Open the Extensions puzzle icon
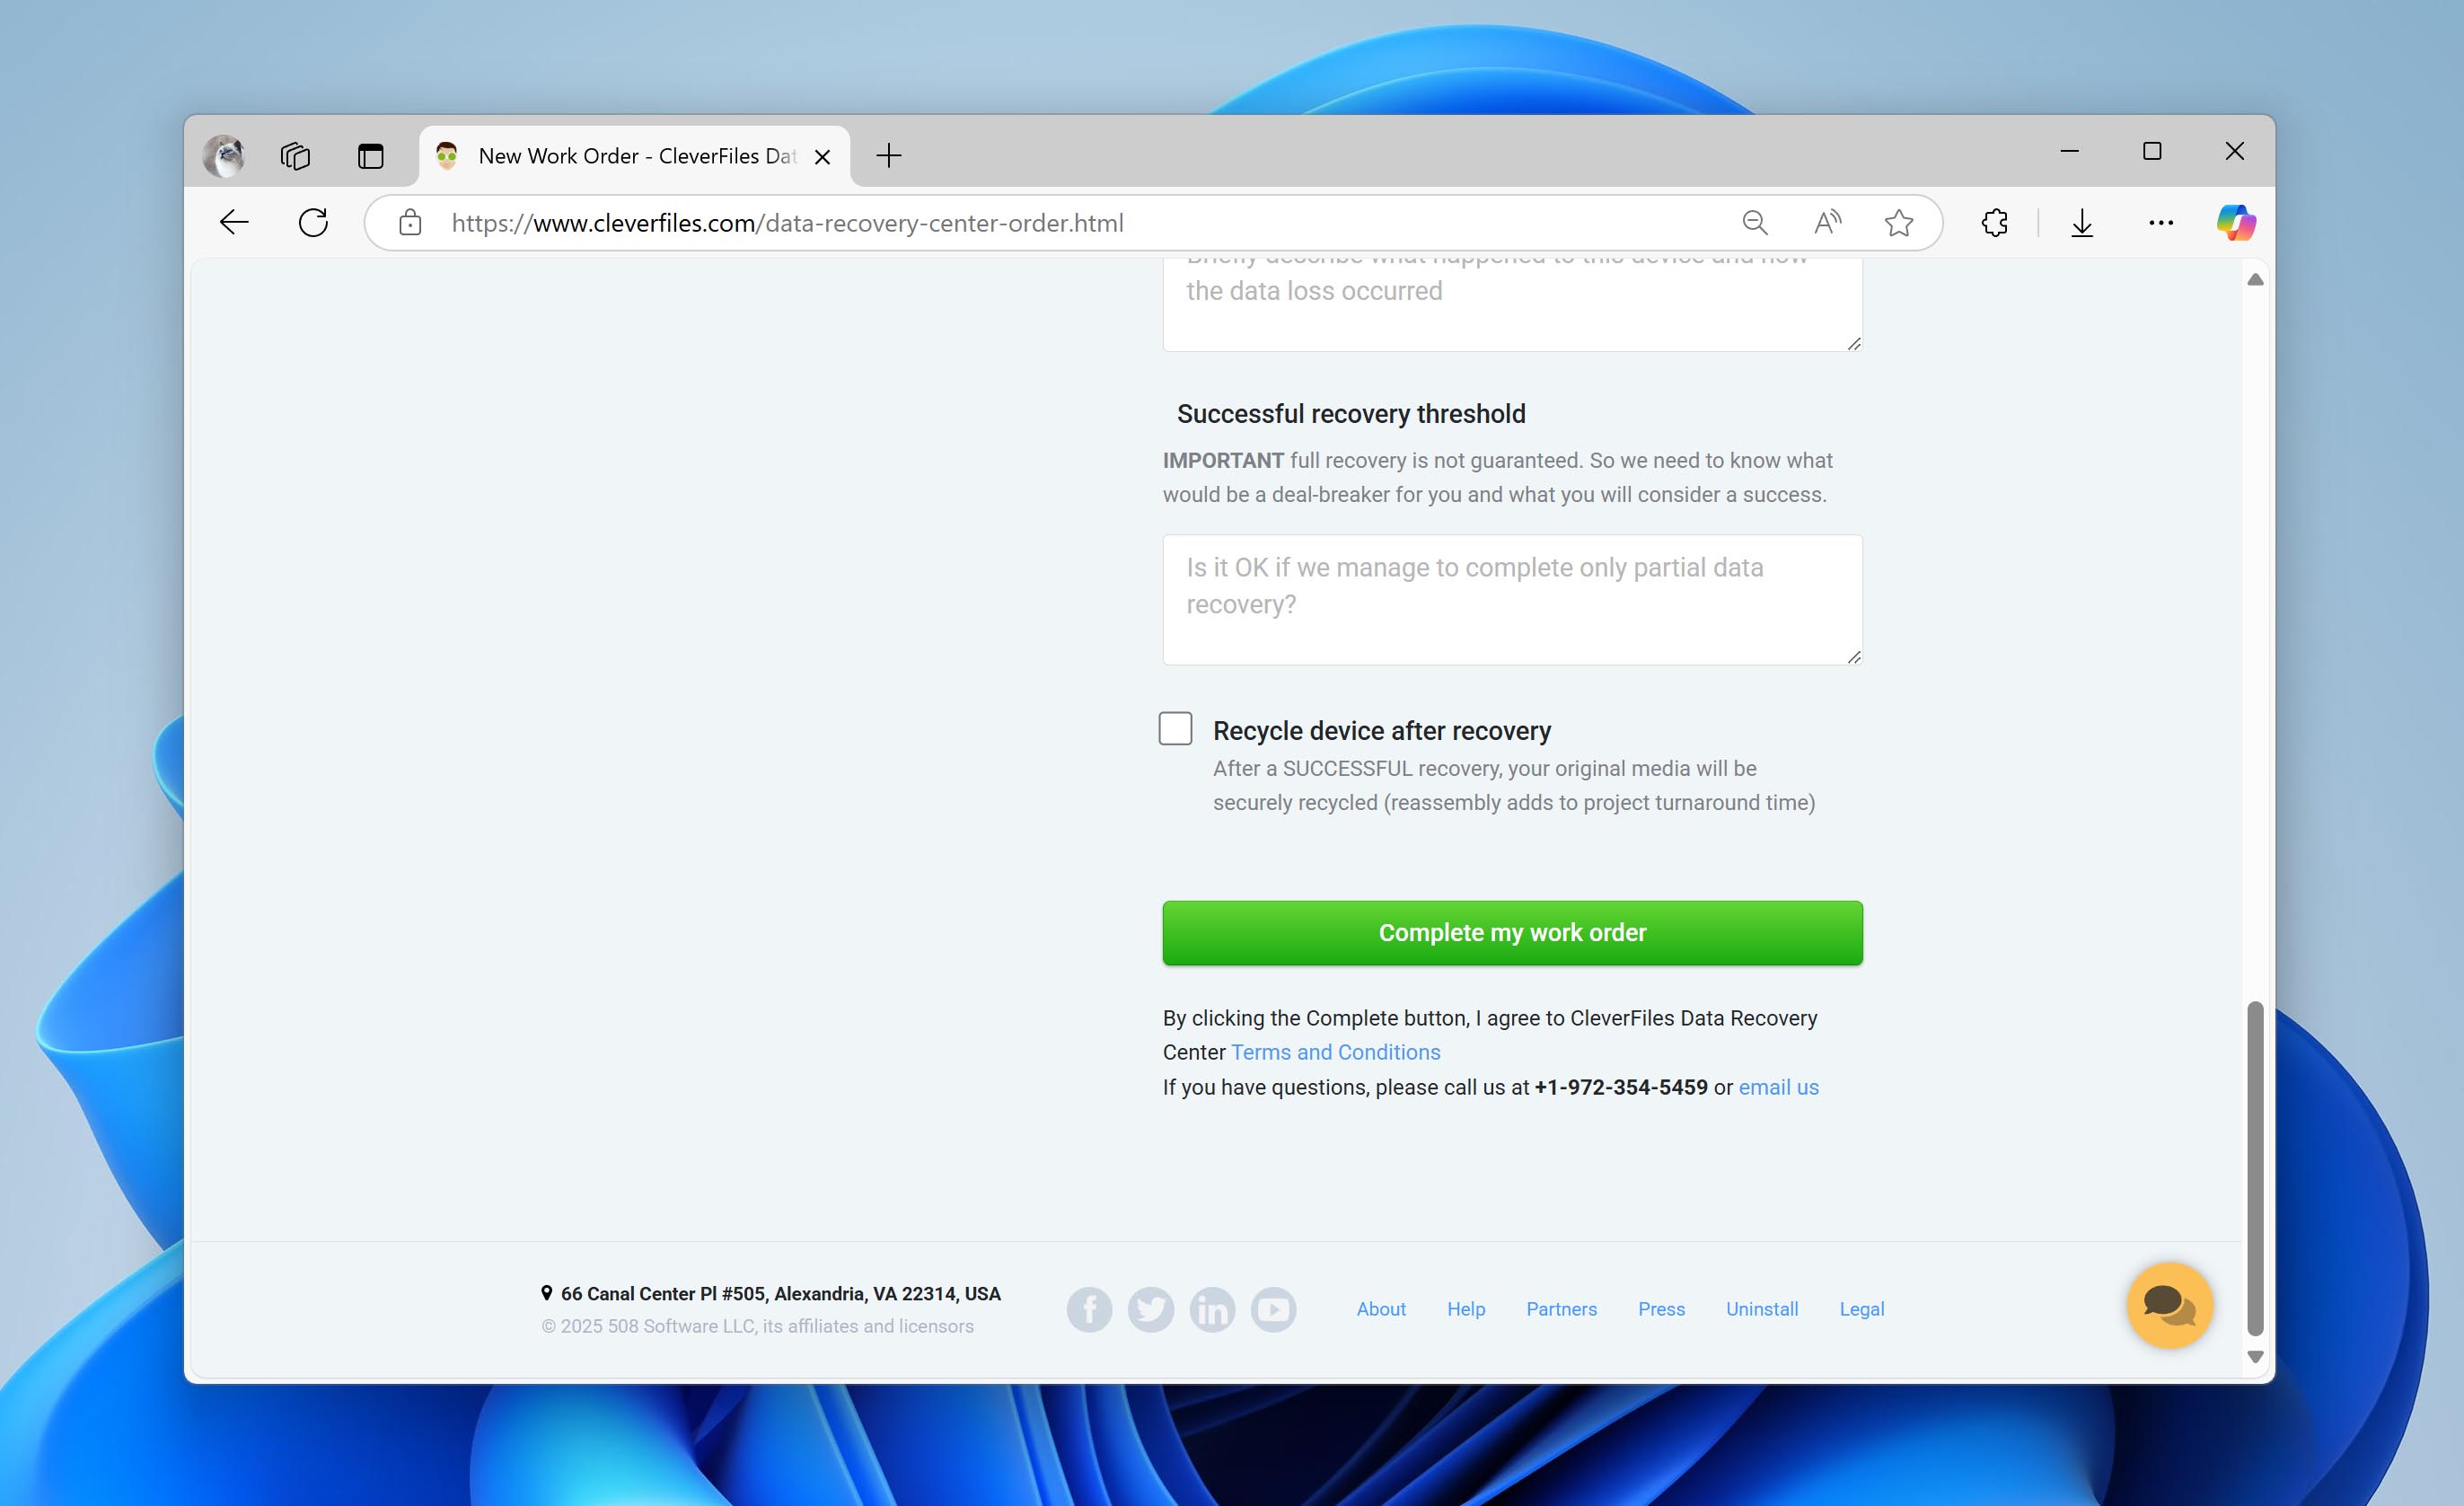2464x1506 pixels. [1995, 222]
